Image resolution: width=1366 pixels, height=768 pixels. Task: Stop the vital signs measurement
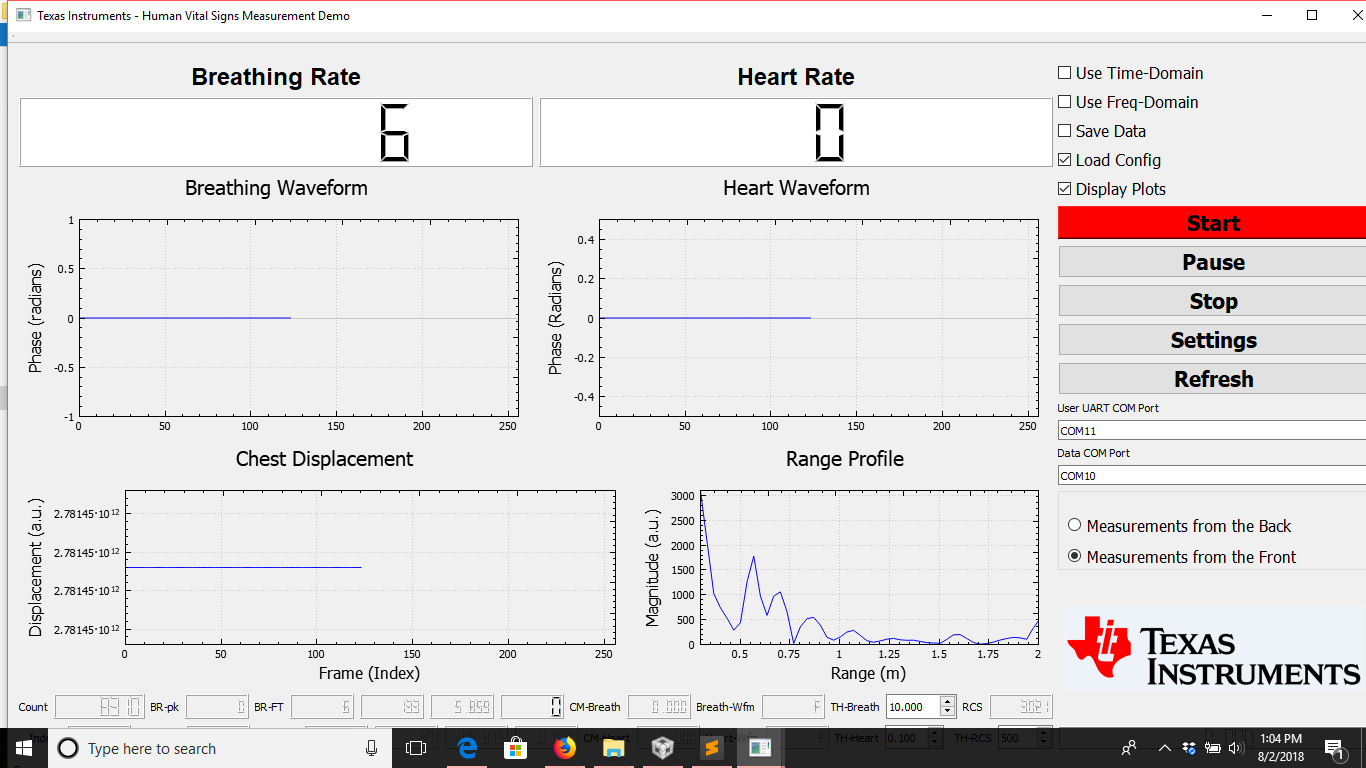pos(1212,301)
